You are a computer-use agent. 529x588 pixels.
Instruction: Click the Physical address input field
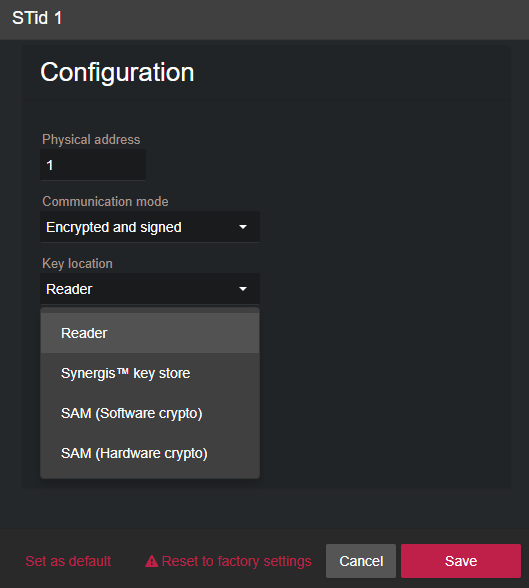[x=93, y=165]
